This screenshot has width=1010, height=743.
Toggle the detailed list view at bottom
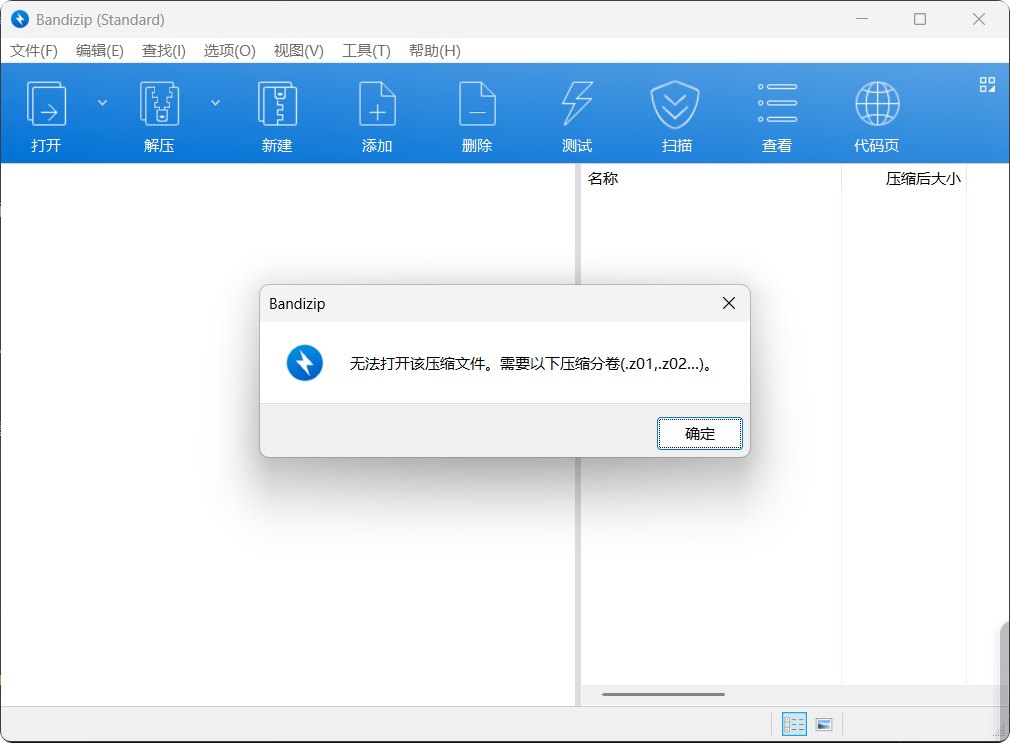793,723
